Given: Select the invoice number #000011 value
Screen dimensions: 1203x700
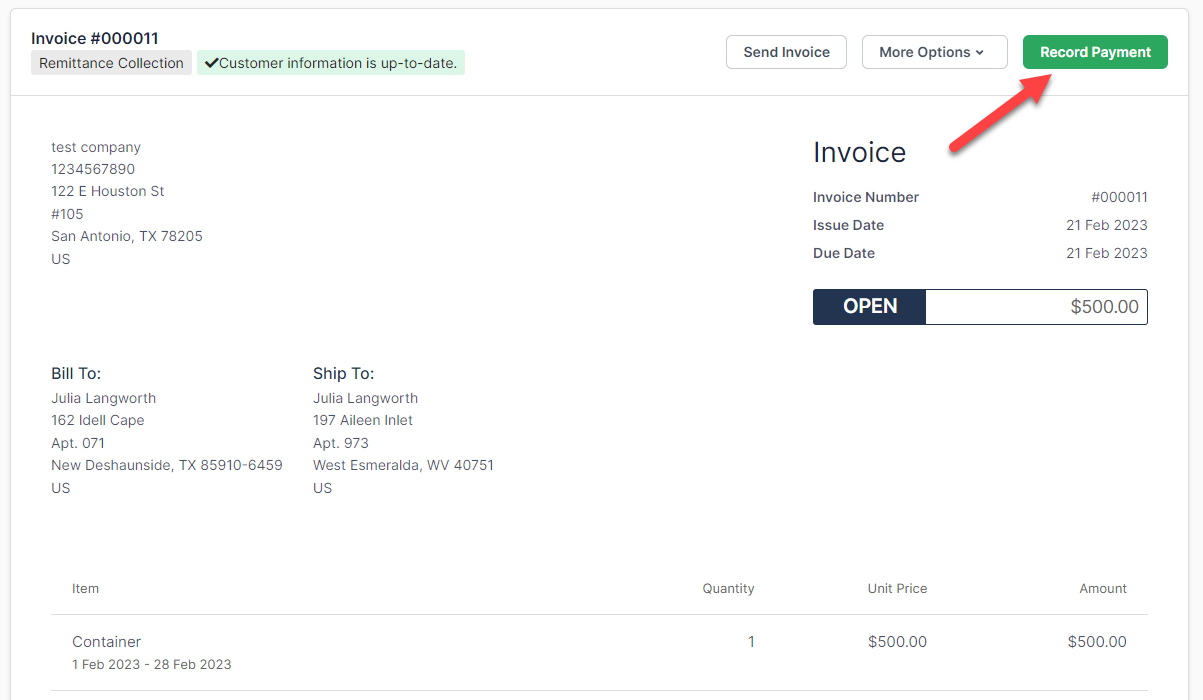Looking at the screenshot, I should point(1119,197).
